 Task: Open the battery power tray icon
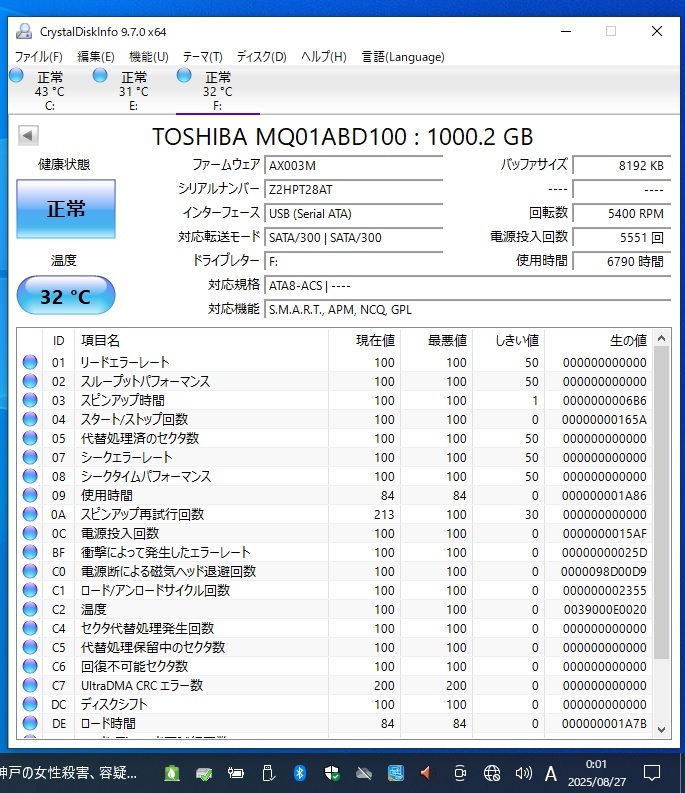coord(236,773)
